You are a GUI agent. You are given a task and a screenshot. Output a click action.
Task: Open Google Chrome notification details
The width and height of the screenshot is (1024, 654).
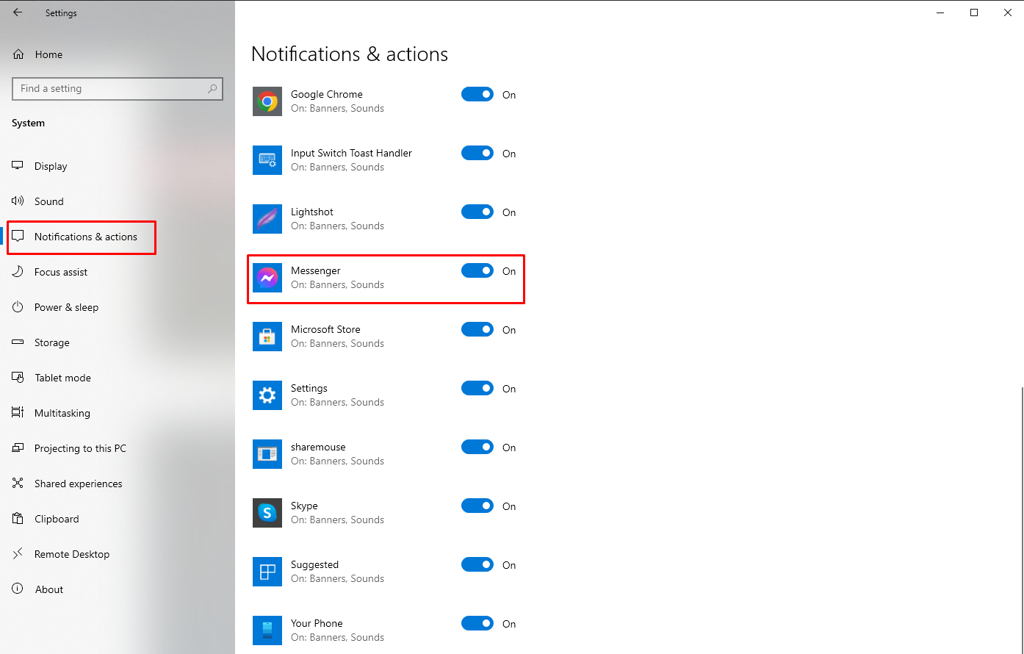click(x=337, y=101)
